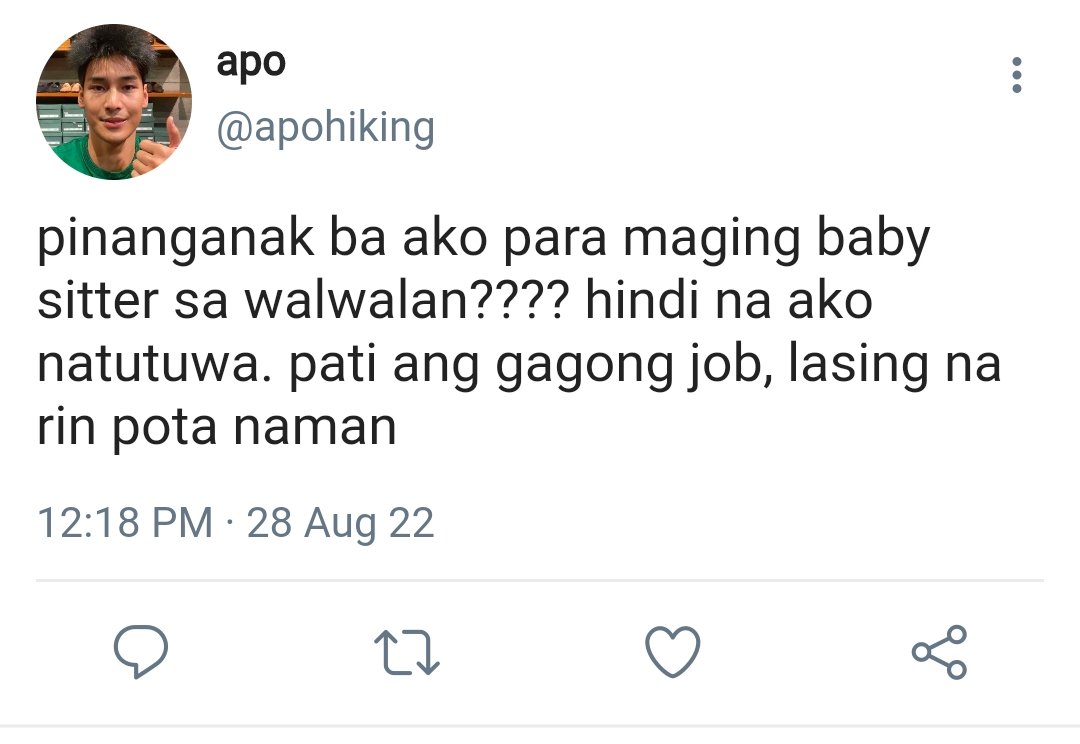Select the line starting "pinanganak ba ako"

(484, 241)
